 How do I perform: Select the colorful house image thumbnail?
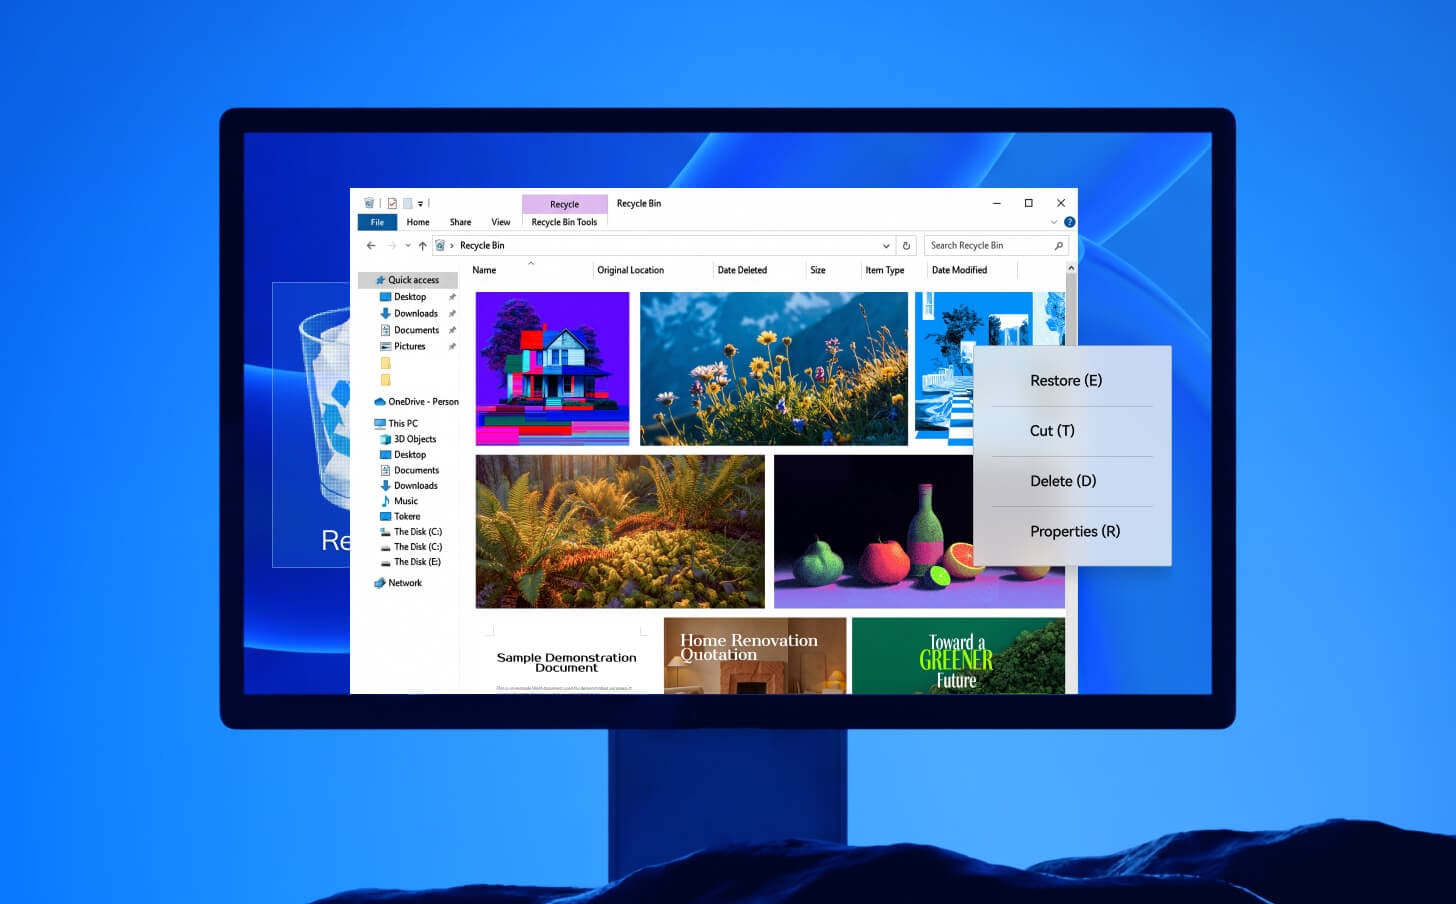[552, 368]
